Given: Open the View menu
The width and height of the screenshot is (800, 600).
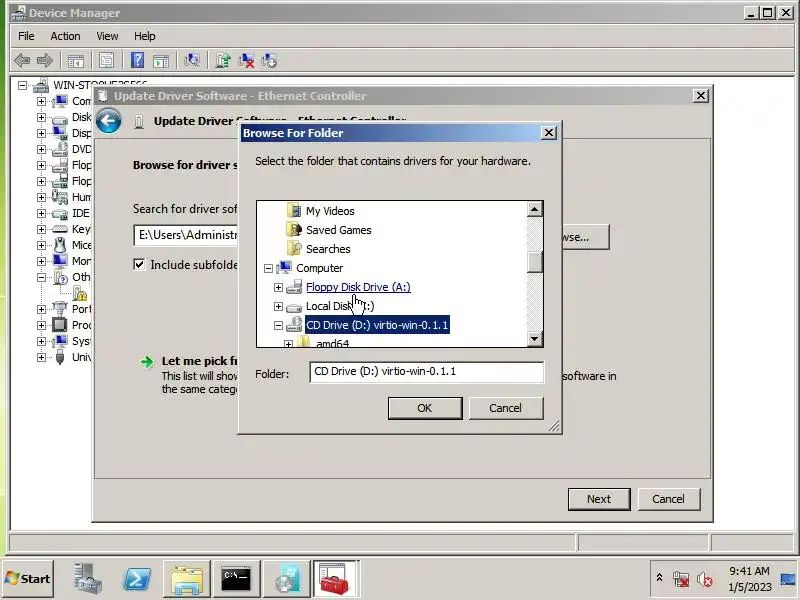Looking at the screenshot, I should click(x=107, y=36).
